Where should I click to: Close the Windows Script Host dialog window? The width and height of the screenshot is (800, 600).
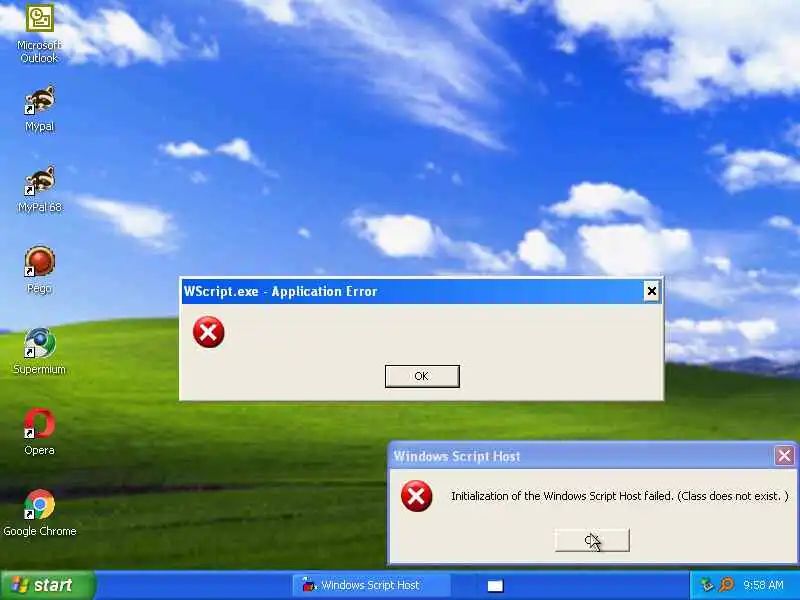[x=784, y=456]
